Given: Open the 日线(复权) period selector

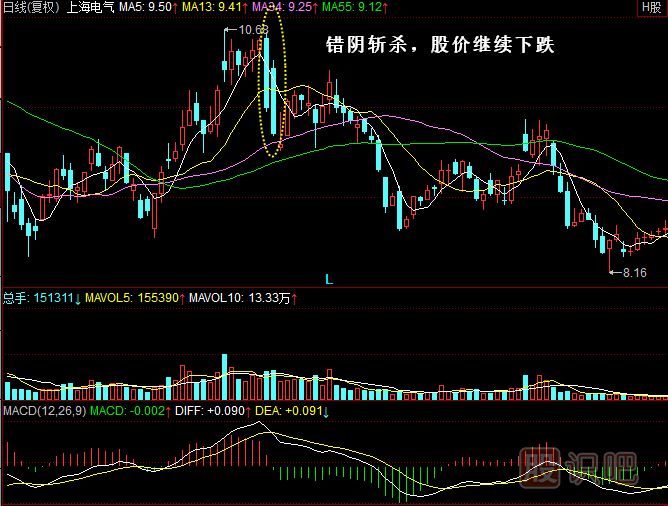Looking at the screenshot, I should pyautogui.click(x=31, y=8).
